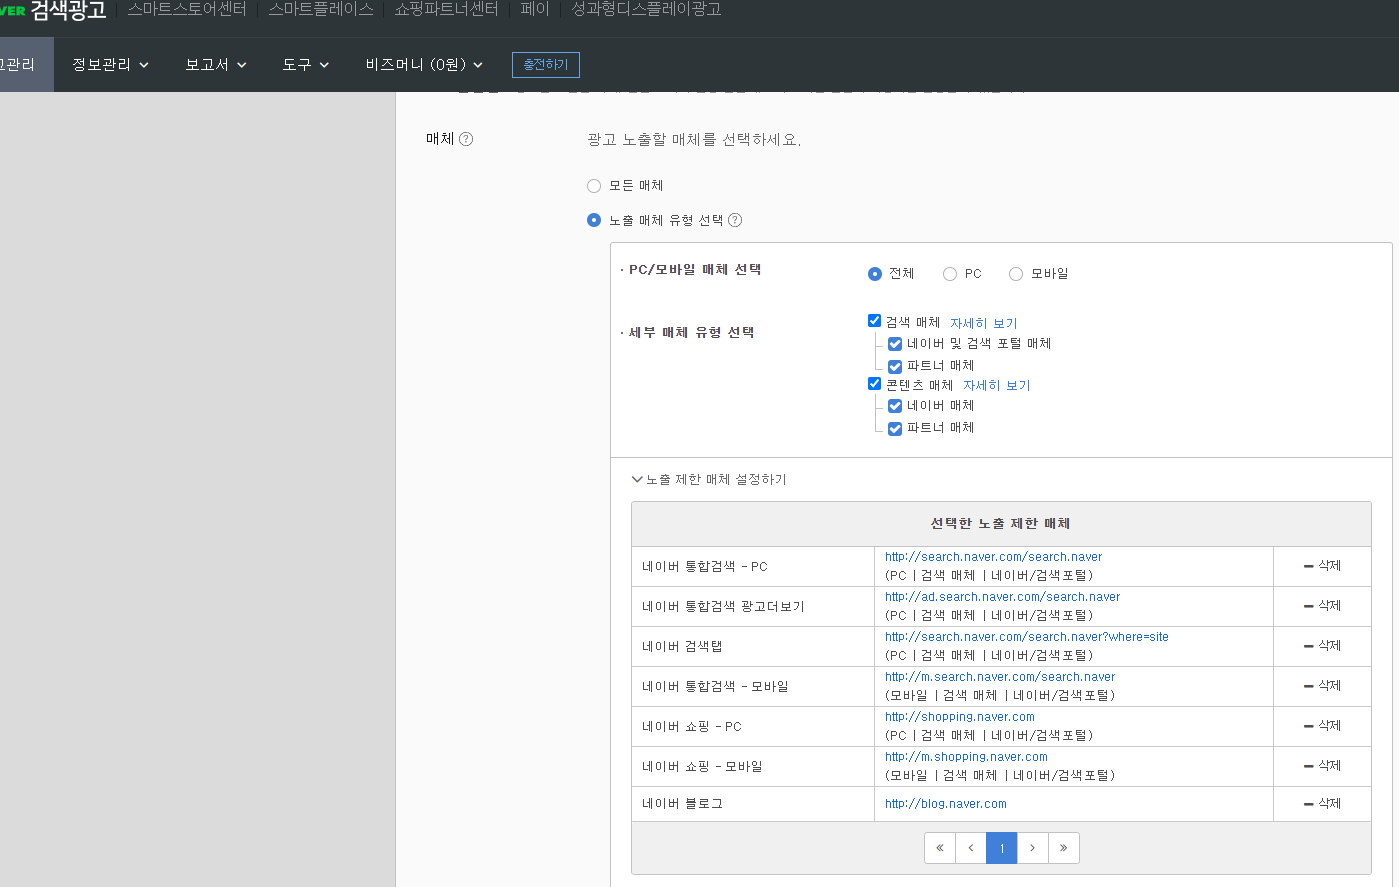Delete the 네이버 통합검색 - PC row
This screenshot has width=1399, height=887.
[1322, 566]
